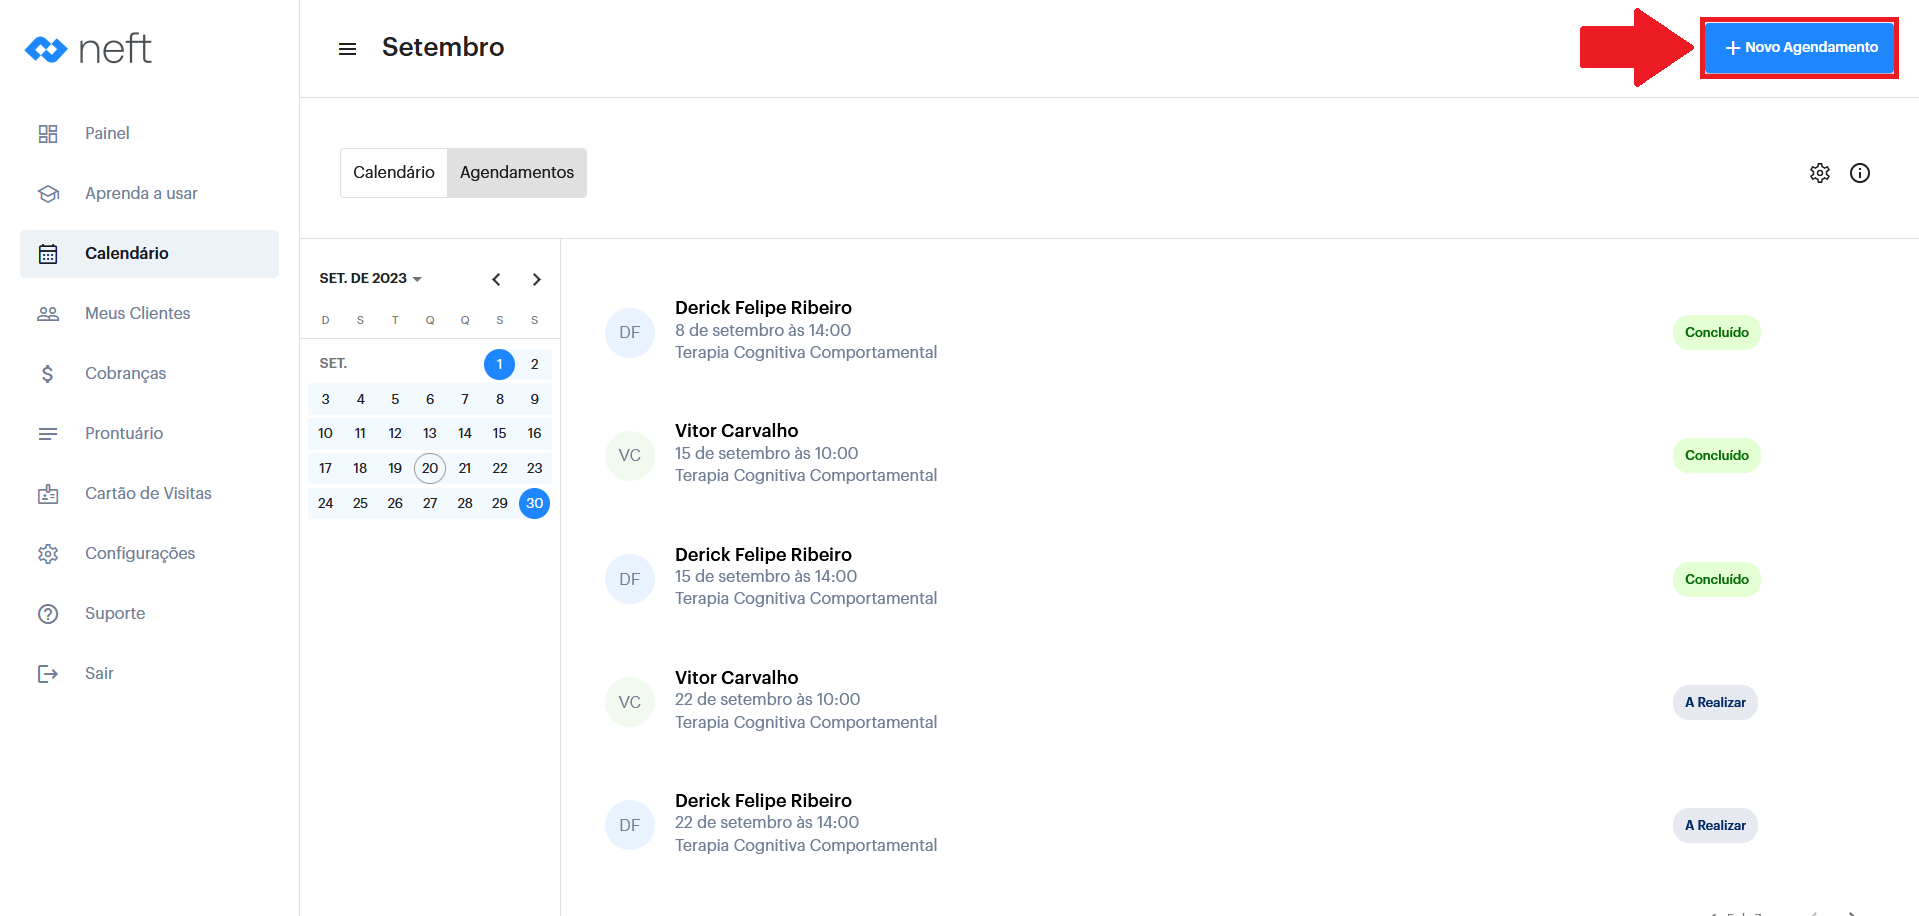Switch to the Calendário tab

tap(394, 173)
